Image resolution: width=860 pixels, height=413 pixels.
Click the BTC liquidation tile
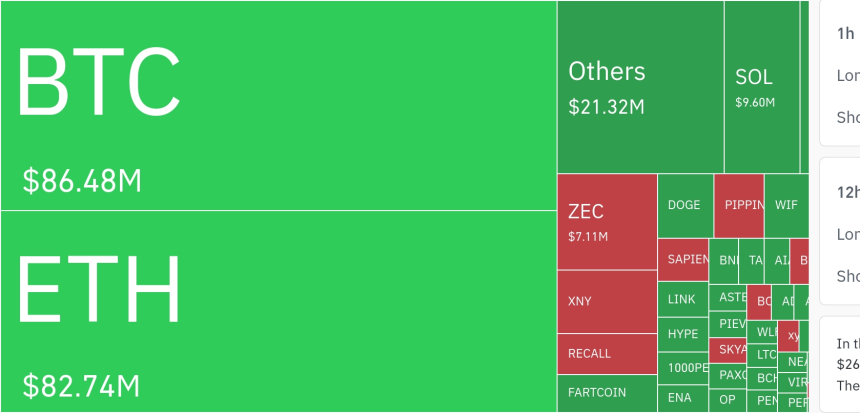278,106
